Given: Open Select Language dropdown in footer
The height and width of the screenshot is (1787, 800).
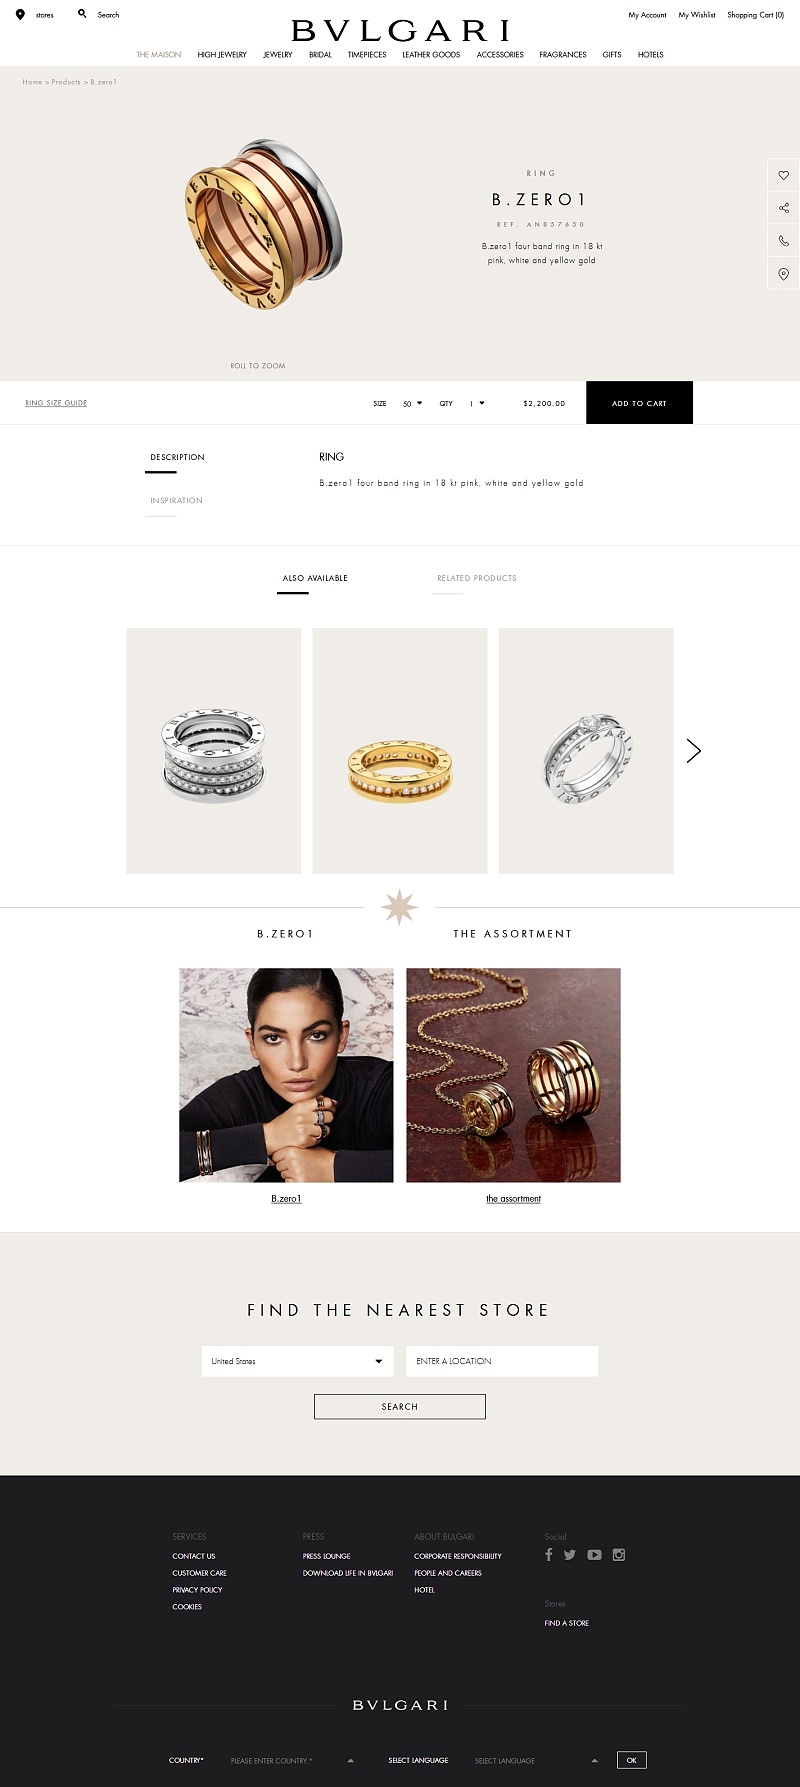Looking at the screenshot, I should click(x=536, y=1760).
